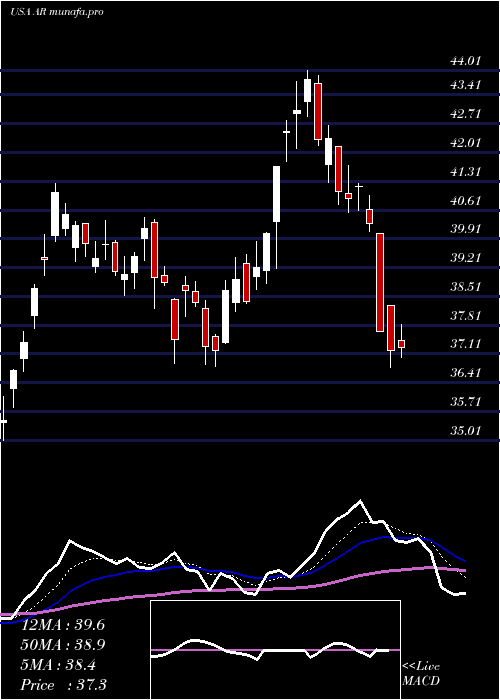Click the 44.01 price axis label
This screenshot has height=700, width=500.
click(x=465, y=61)
